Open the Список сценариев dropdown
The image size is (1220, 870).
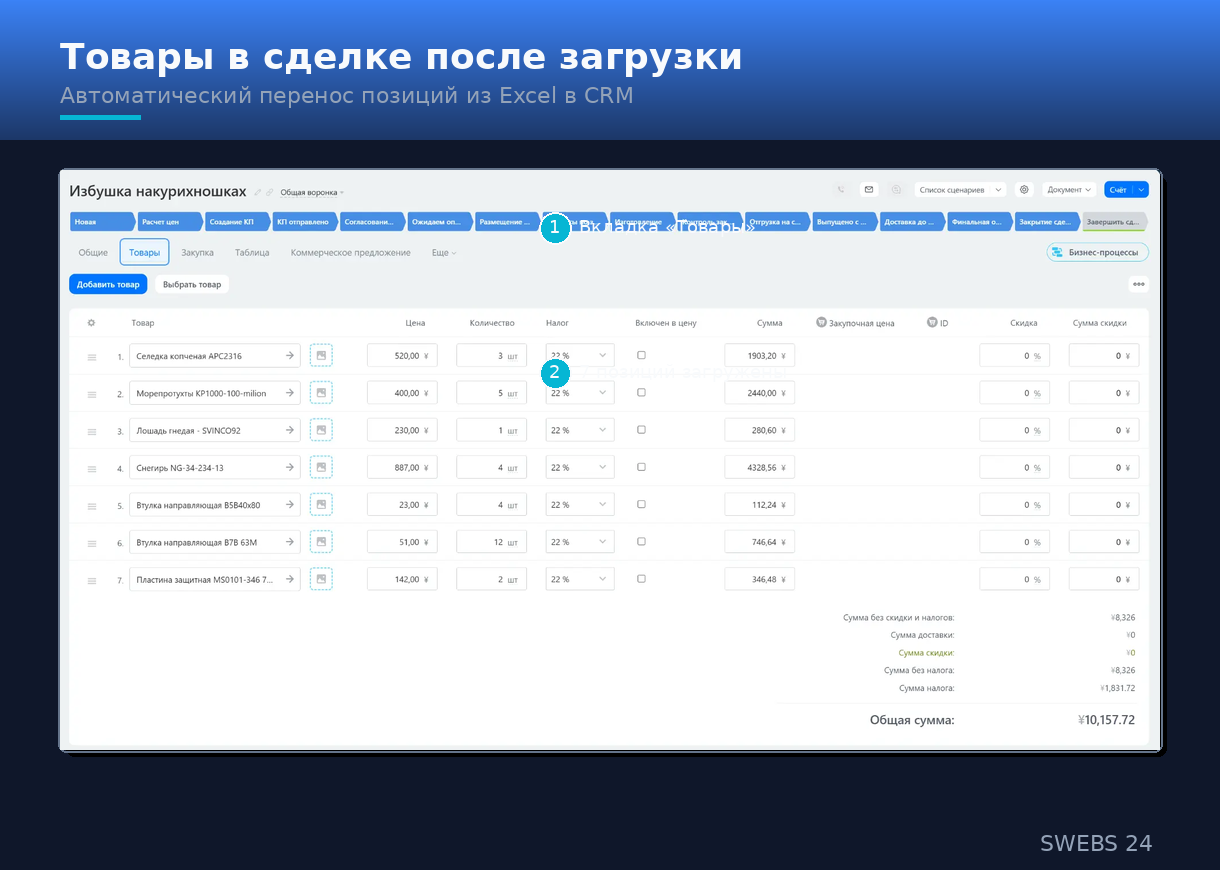960,189
